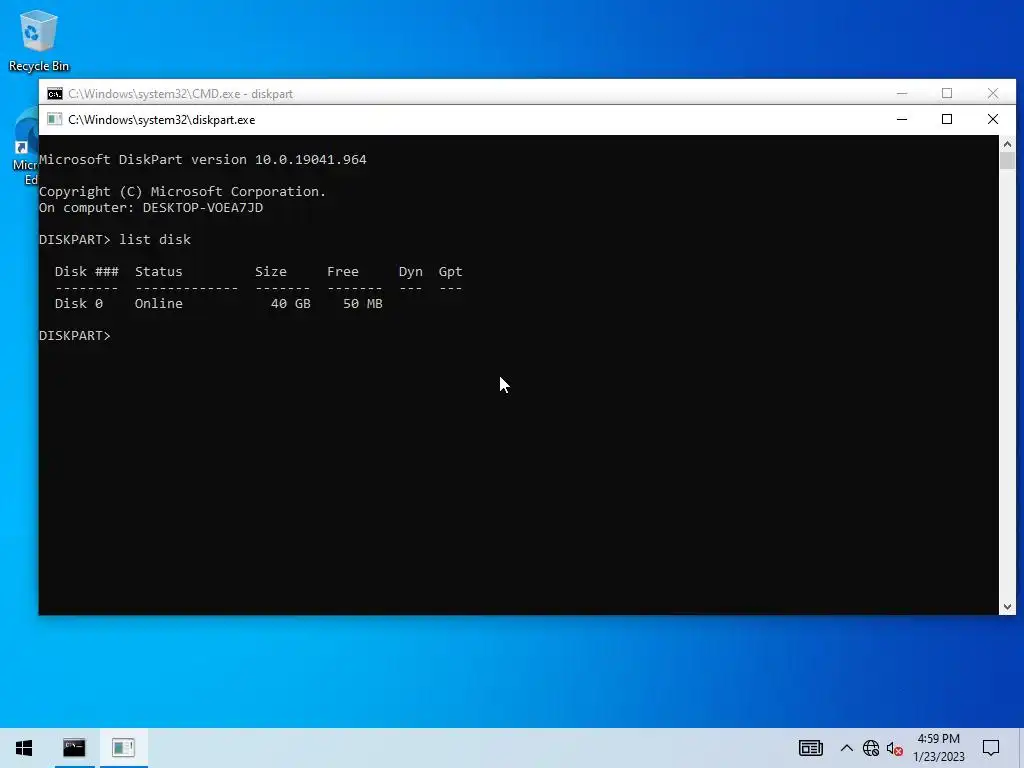Click the 'Gpt' column header
Screen dimensions: 1024x768
click(450, 272)
